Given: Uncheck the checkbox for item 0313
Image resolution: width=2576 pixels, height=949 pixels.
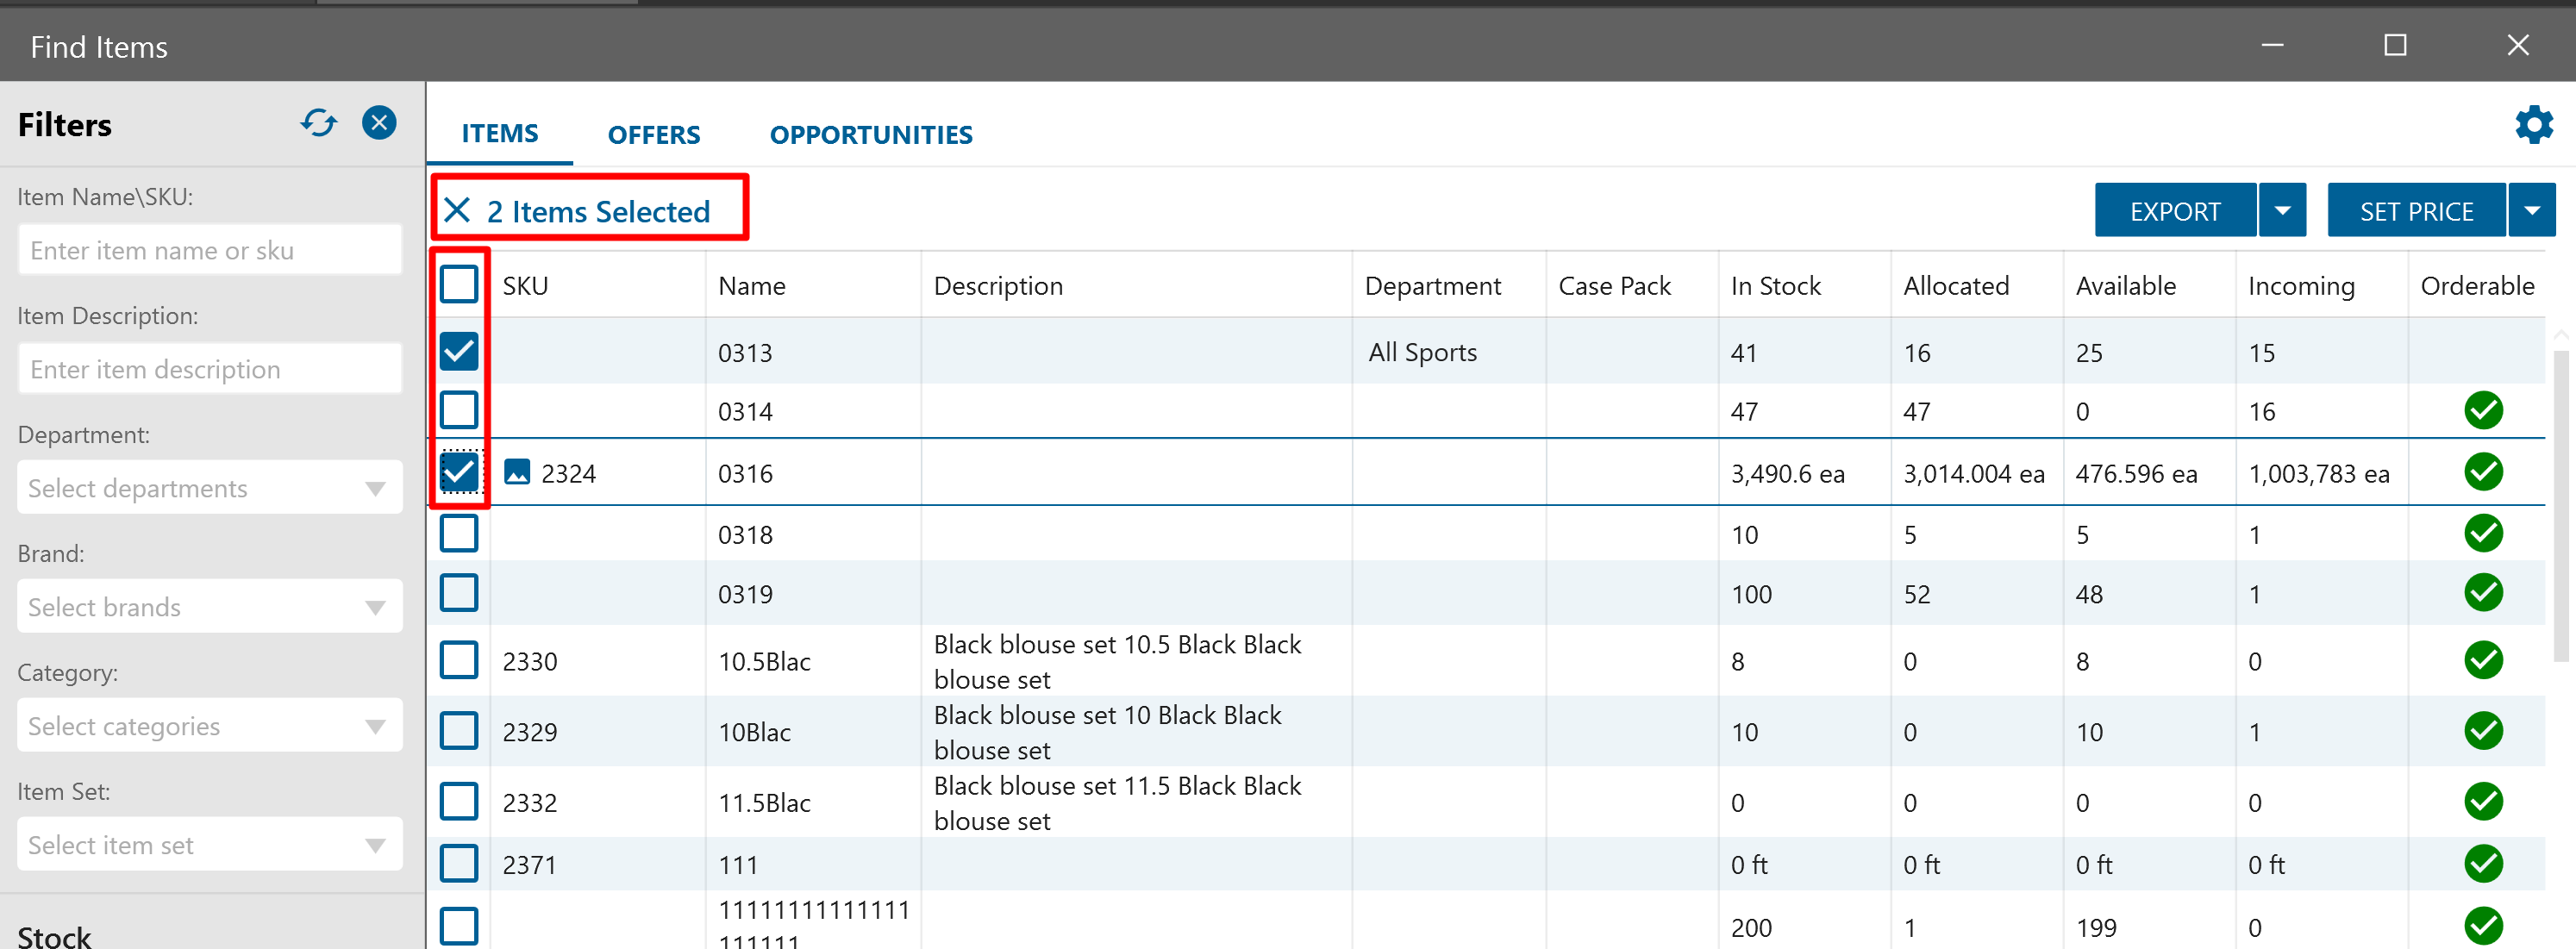Looking at the screenshot, I should coord(459,351).
